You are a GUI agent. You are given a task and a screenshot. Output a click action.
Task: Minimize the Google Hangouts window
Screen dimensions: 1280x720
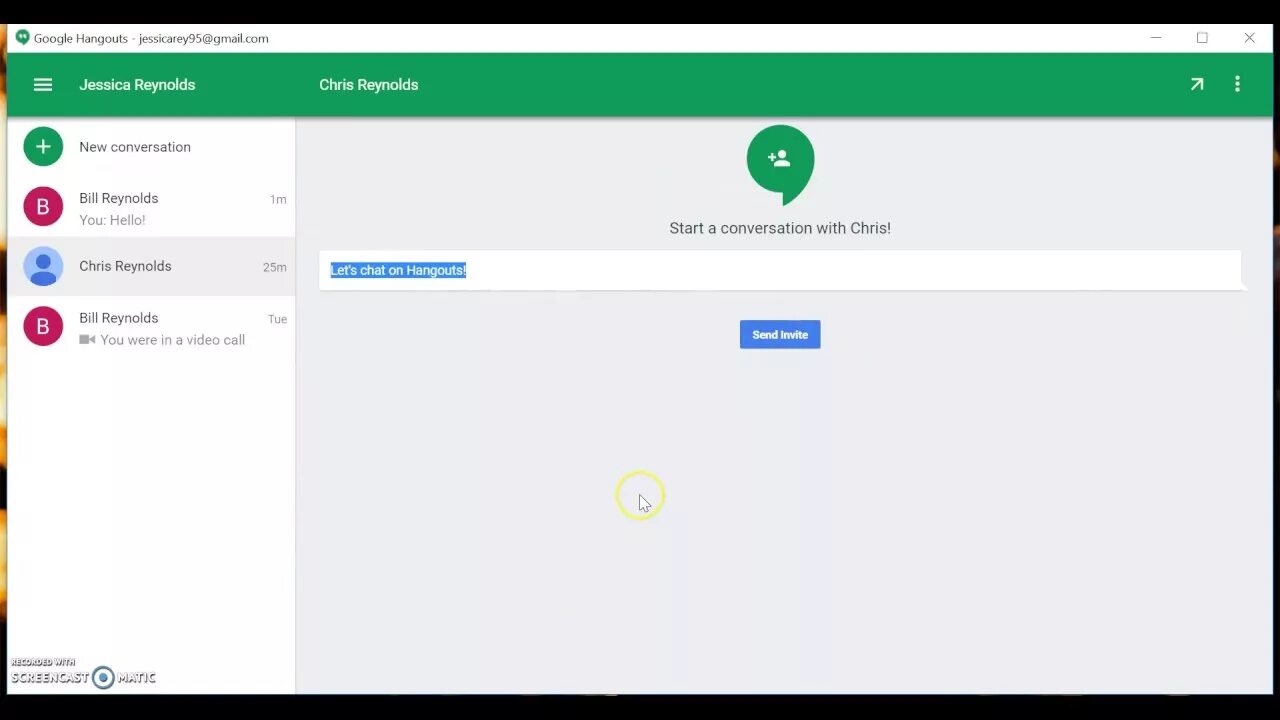click(x=1156, y=38)
